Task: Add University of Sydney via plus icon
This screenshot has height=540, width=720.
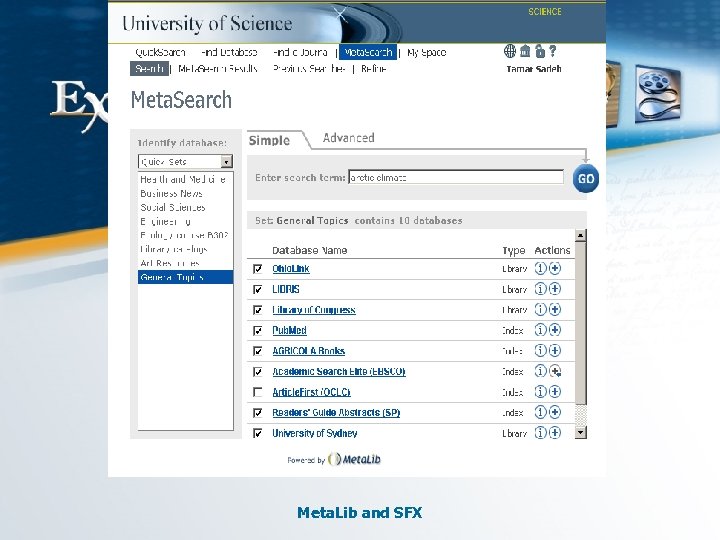Action: pyautogui.click(x=555, y=433)
